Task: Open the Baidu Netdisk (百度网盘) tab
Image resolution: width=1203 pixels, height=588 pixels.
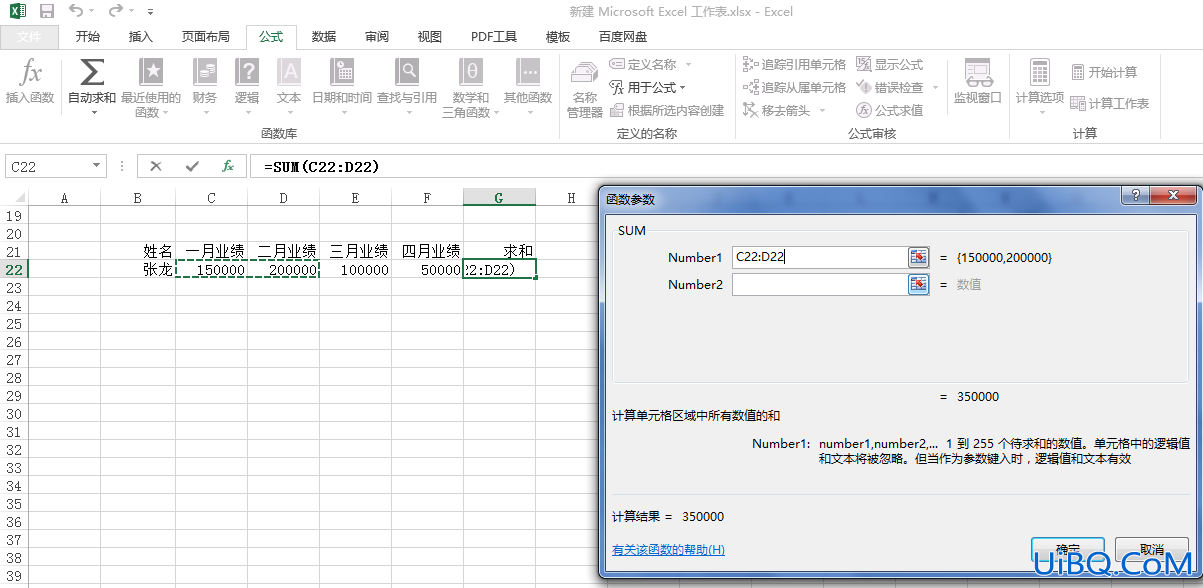Action: point(623,37)
